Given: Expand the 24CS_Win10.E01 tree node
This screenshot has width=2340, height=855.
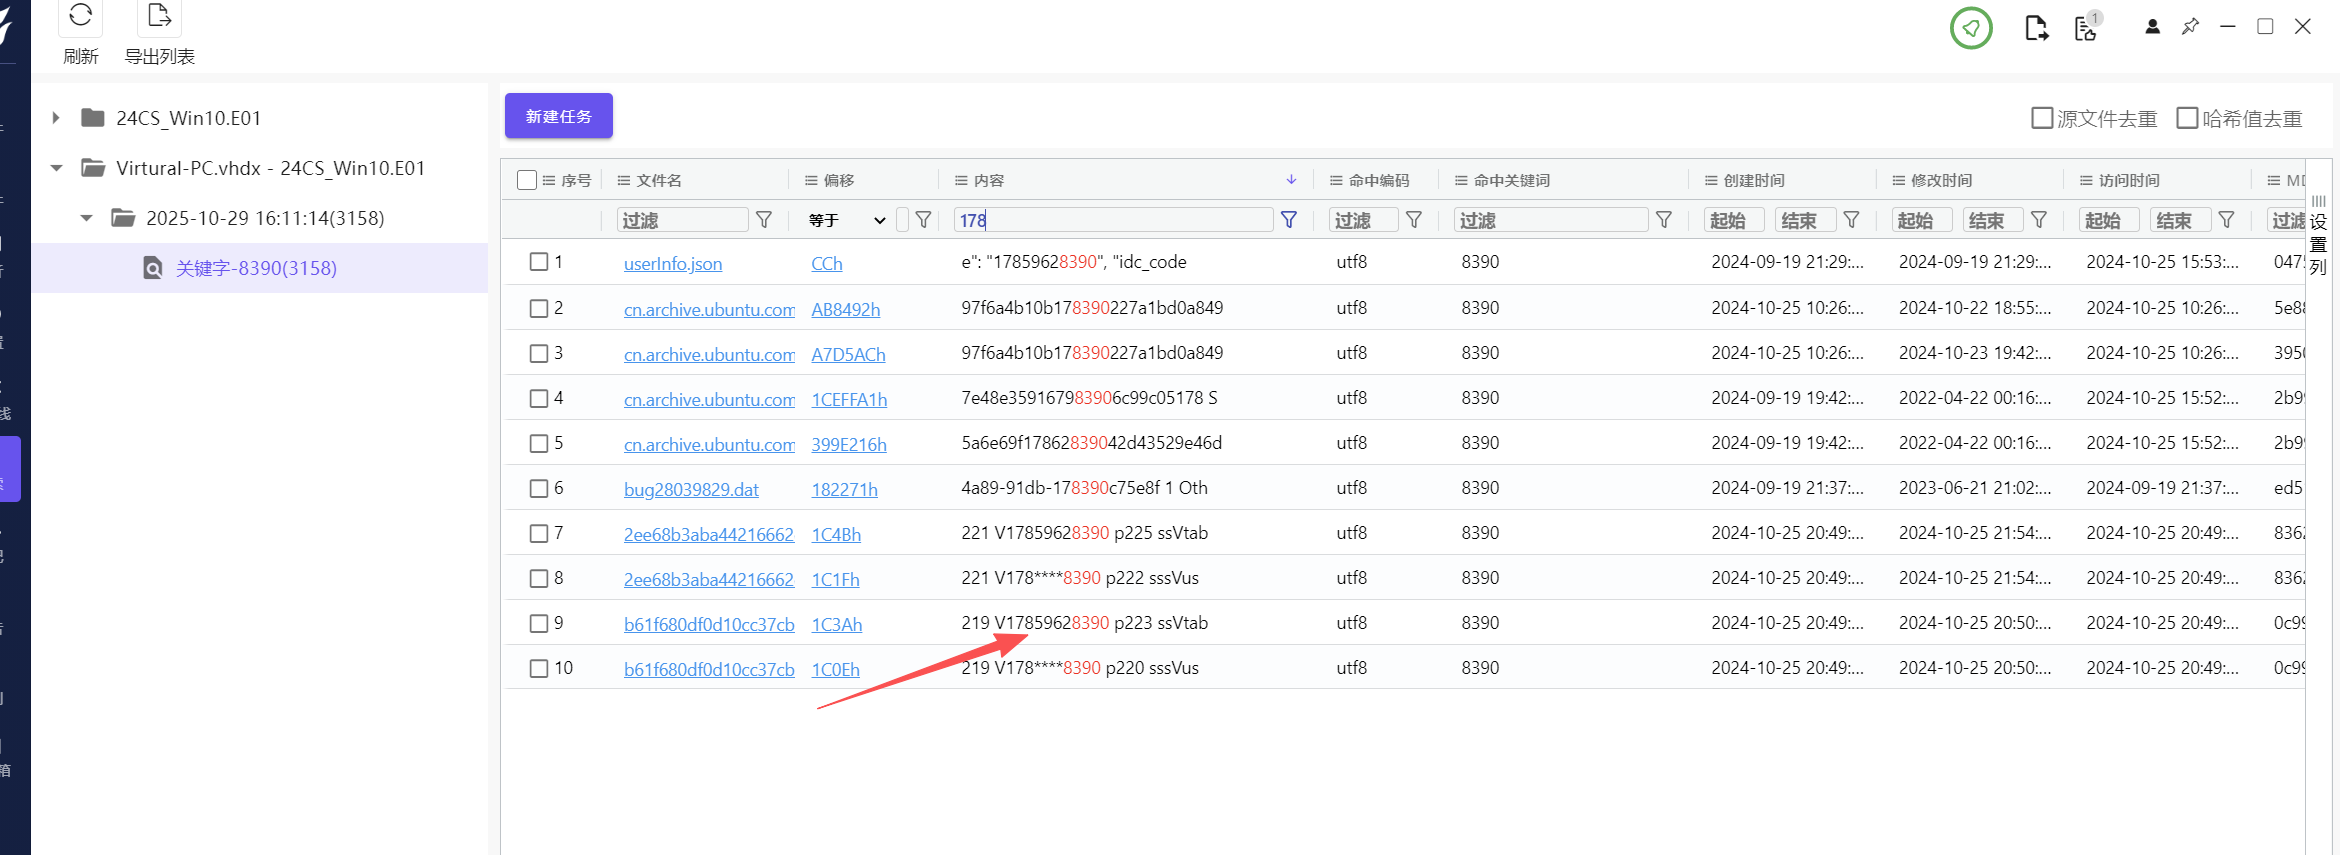Looking at the screenshot, I should click(x=56, y=118).
